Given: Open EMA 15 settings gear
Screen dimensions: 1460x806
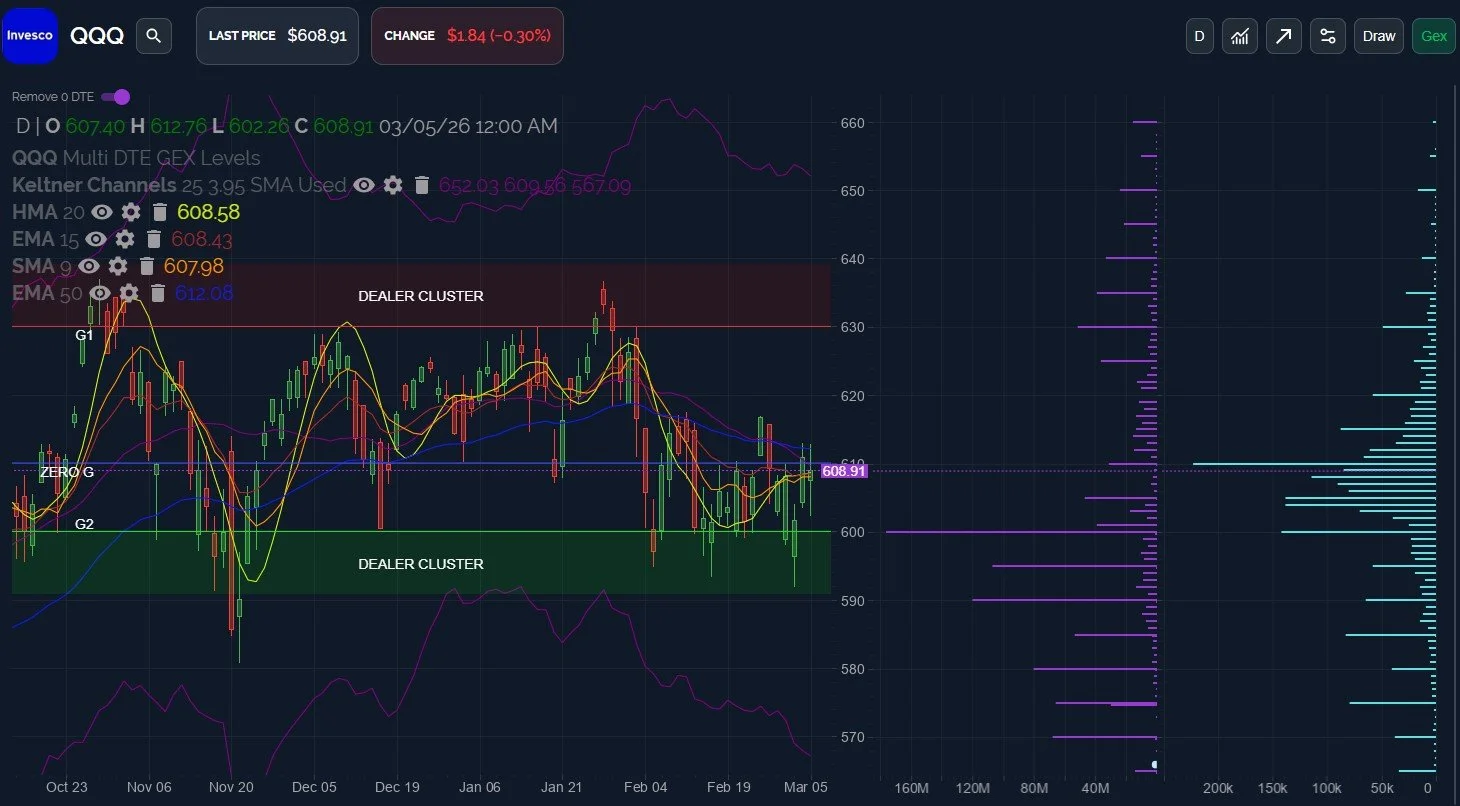Looking at the screenshot, I should tap(125, 239).
